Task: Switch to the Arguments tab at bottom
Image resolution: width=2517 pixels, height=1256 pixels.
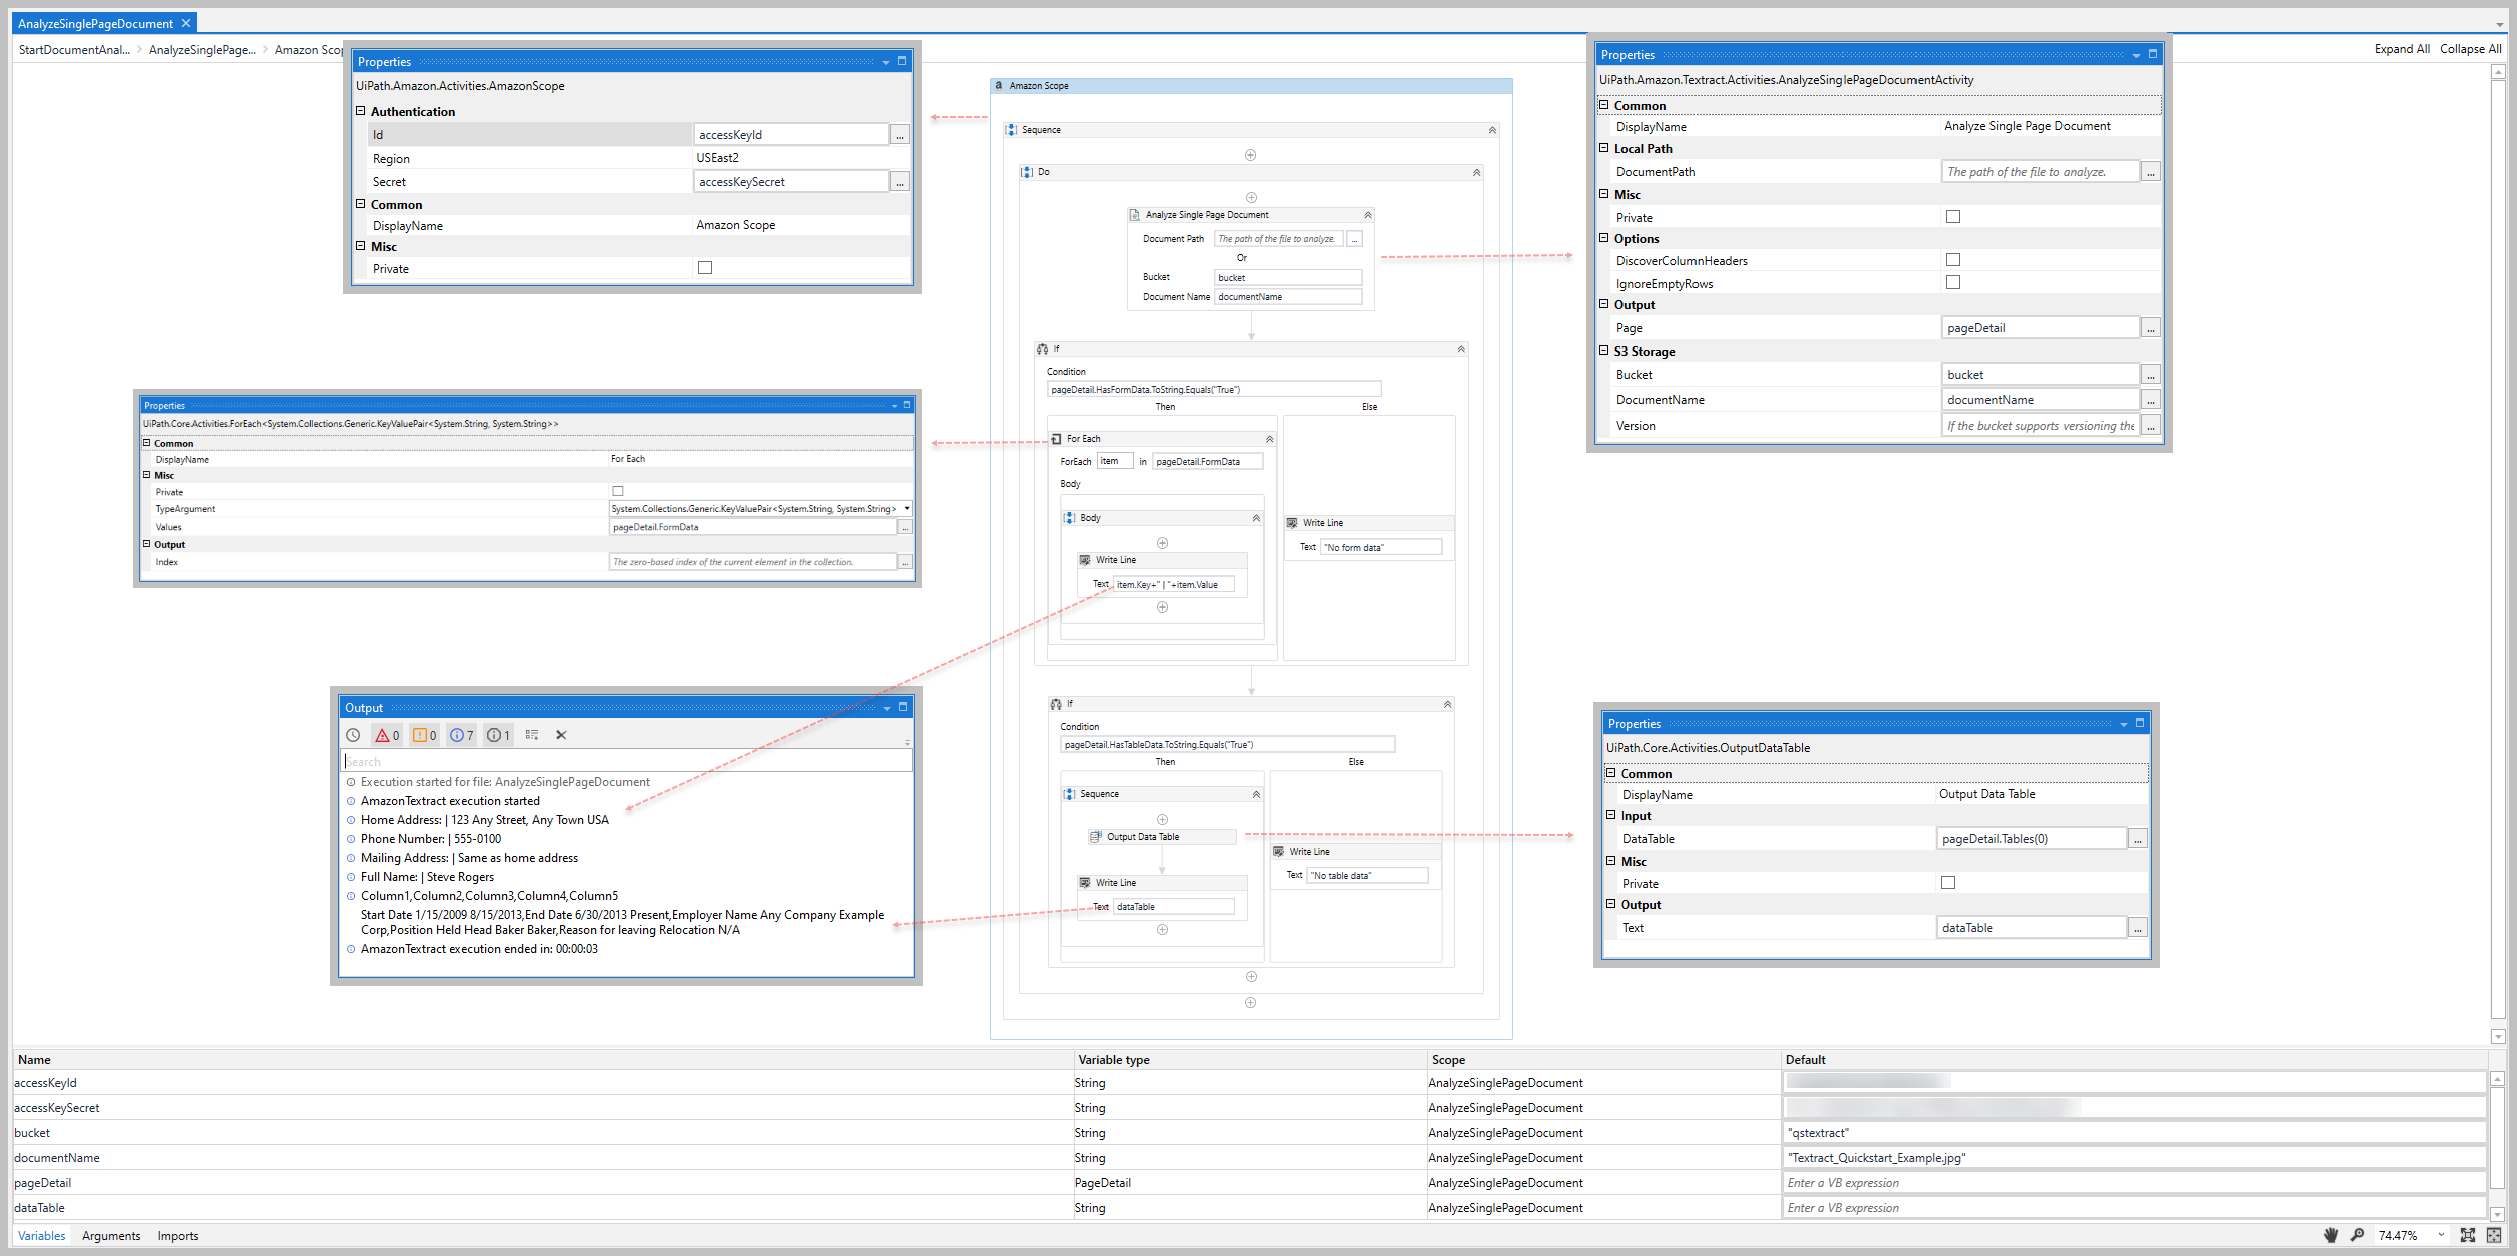Action: tap(110, 1235)
